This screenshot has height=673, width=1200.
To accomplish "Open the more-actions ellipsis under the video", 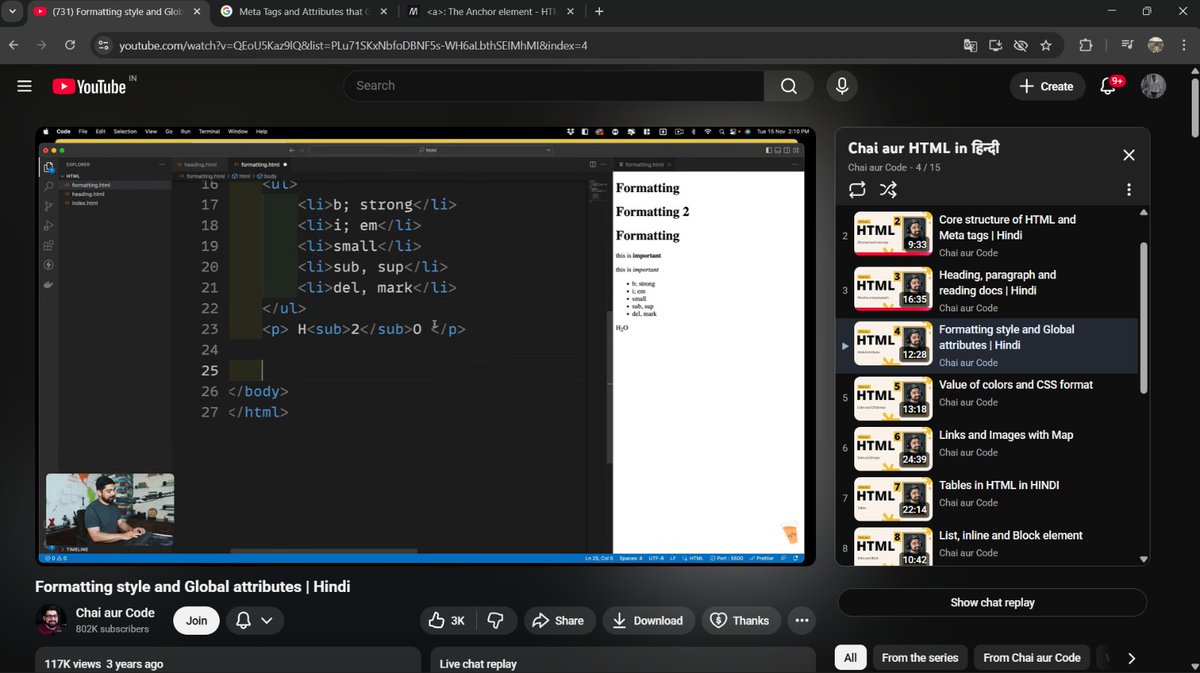I will (x=801, y=620).
